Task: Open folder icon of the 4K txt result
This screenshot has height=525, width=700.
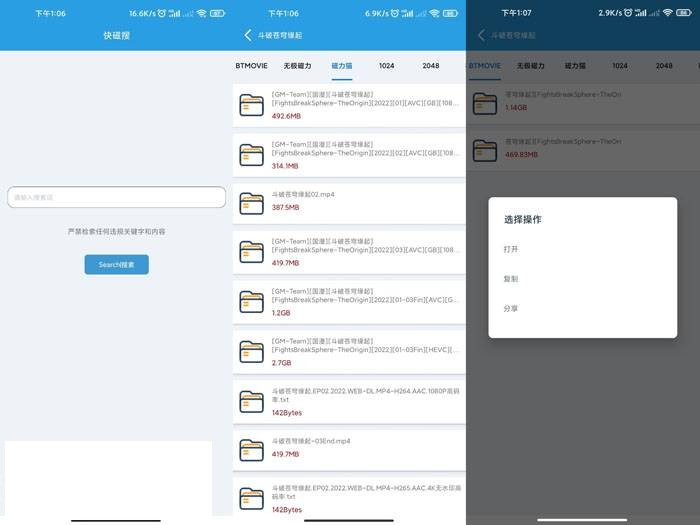Action: tap(251, 498)
